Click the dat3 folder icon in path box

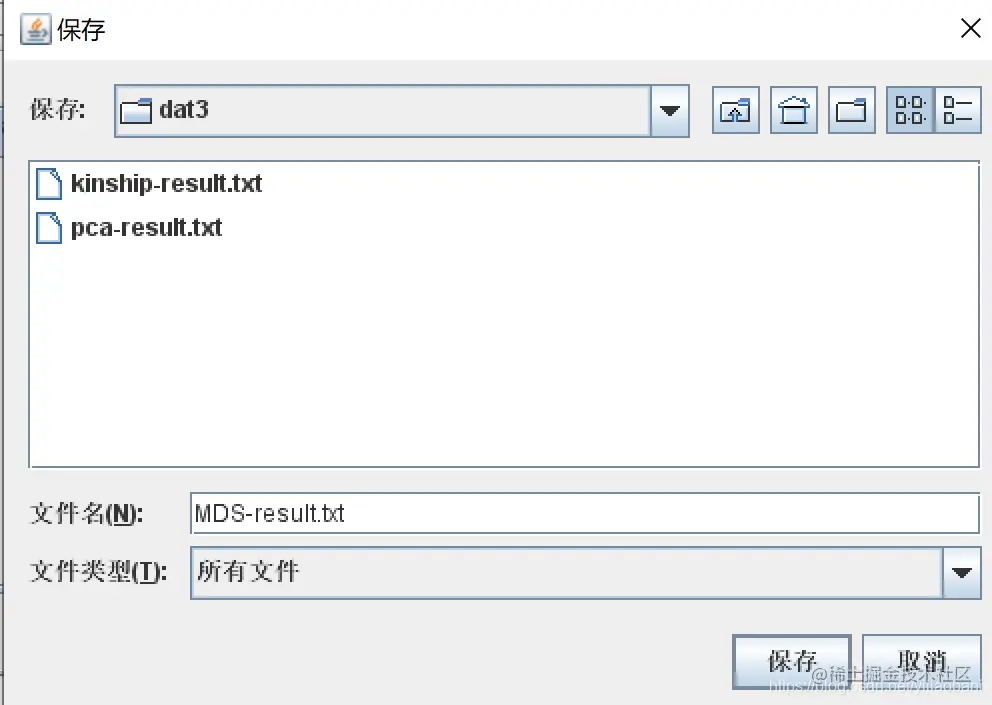click(136, 111)
